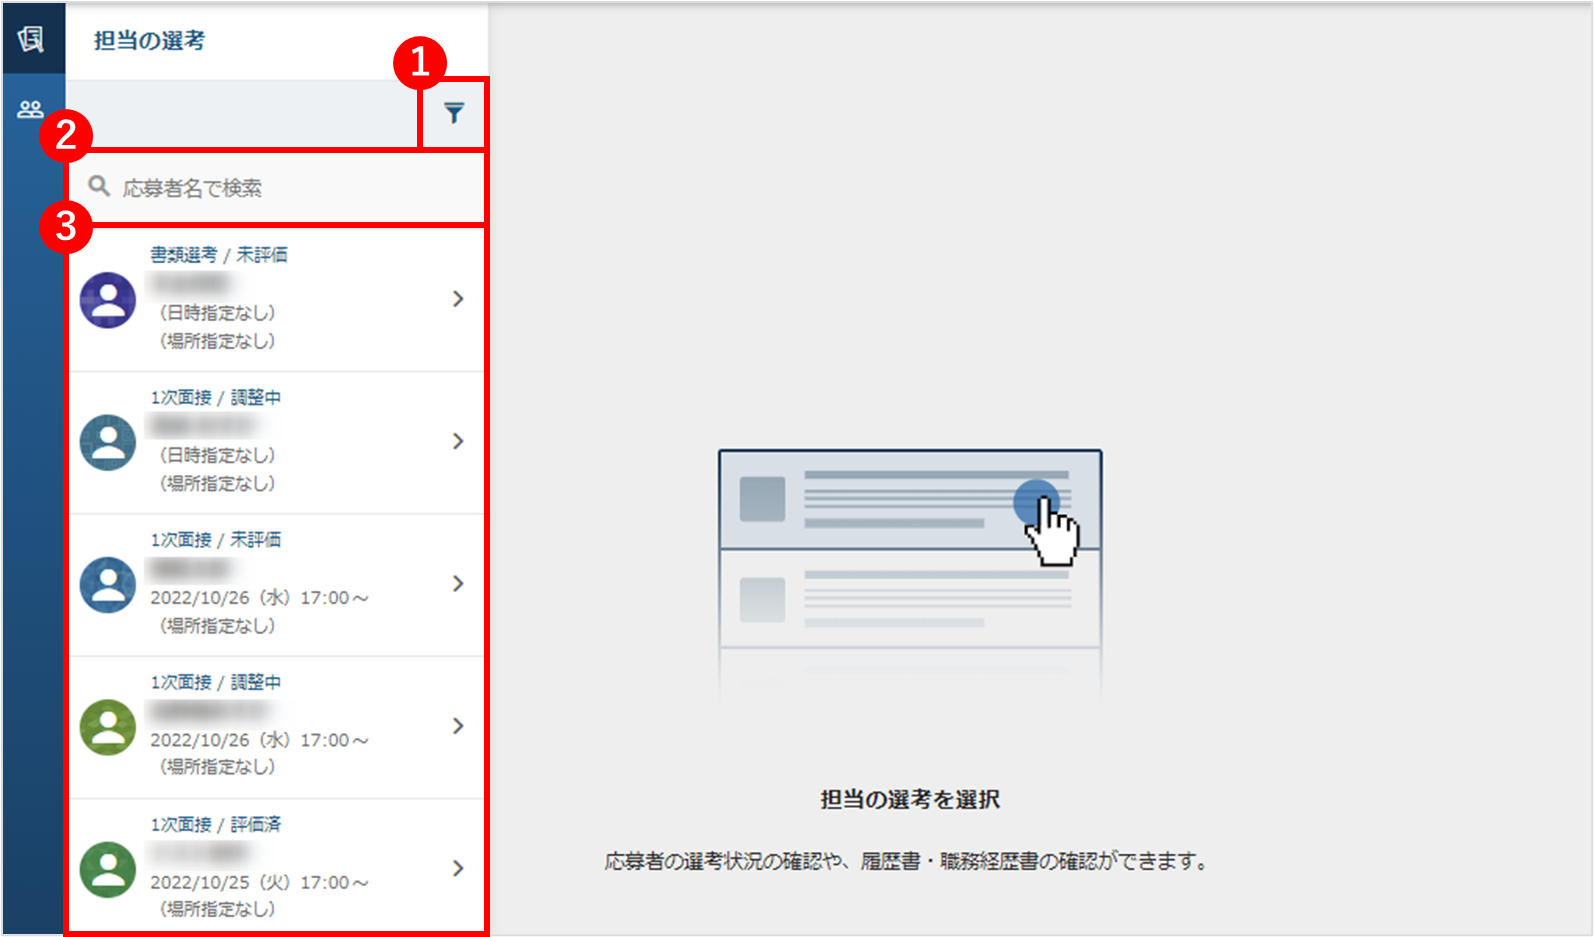
Task: Click teal avatar of 調整中 applicant without date
Action: click(108, 443)
